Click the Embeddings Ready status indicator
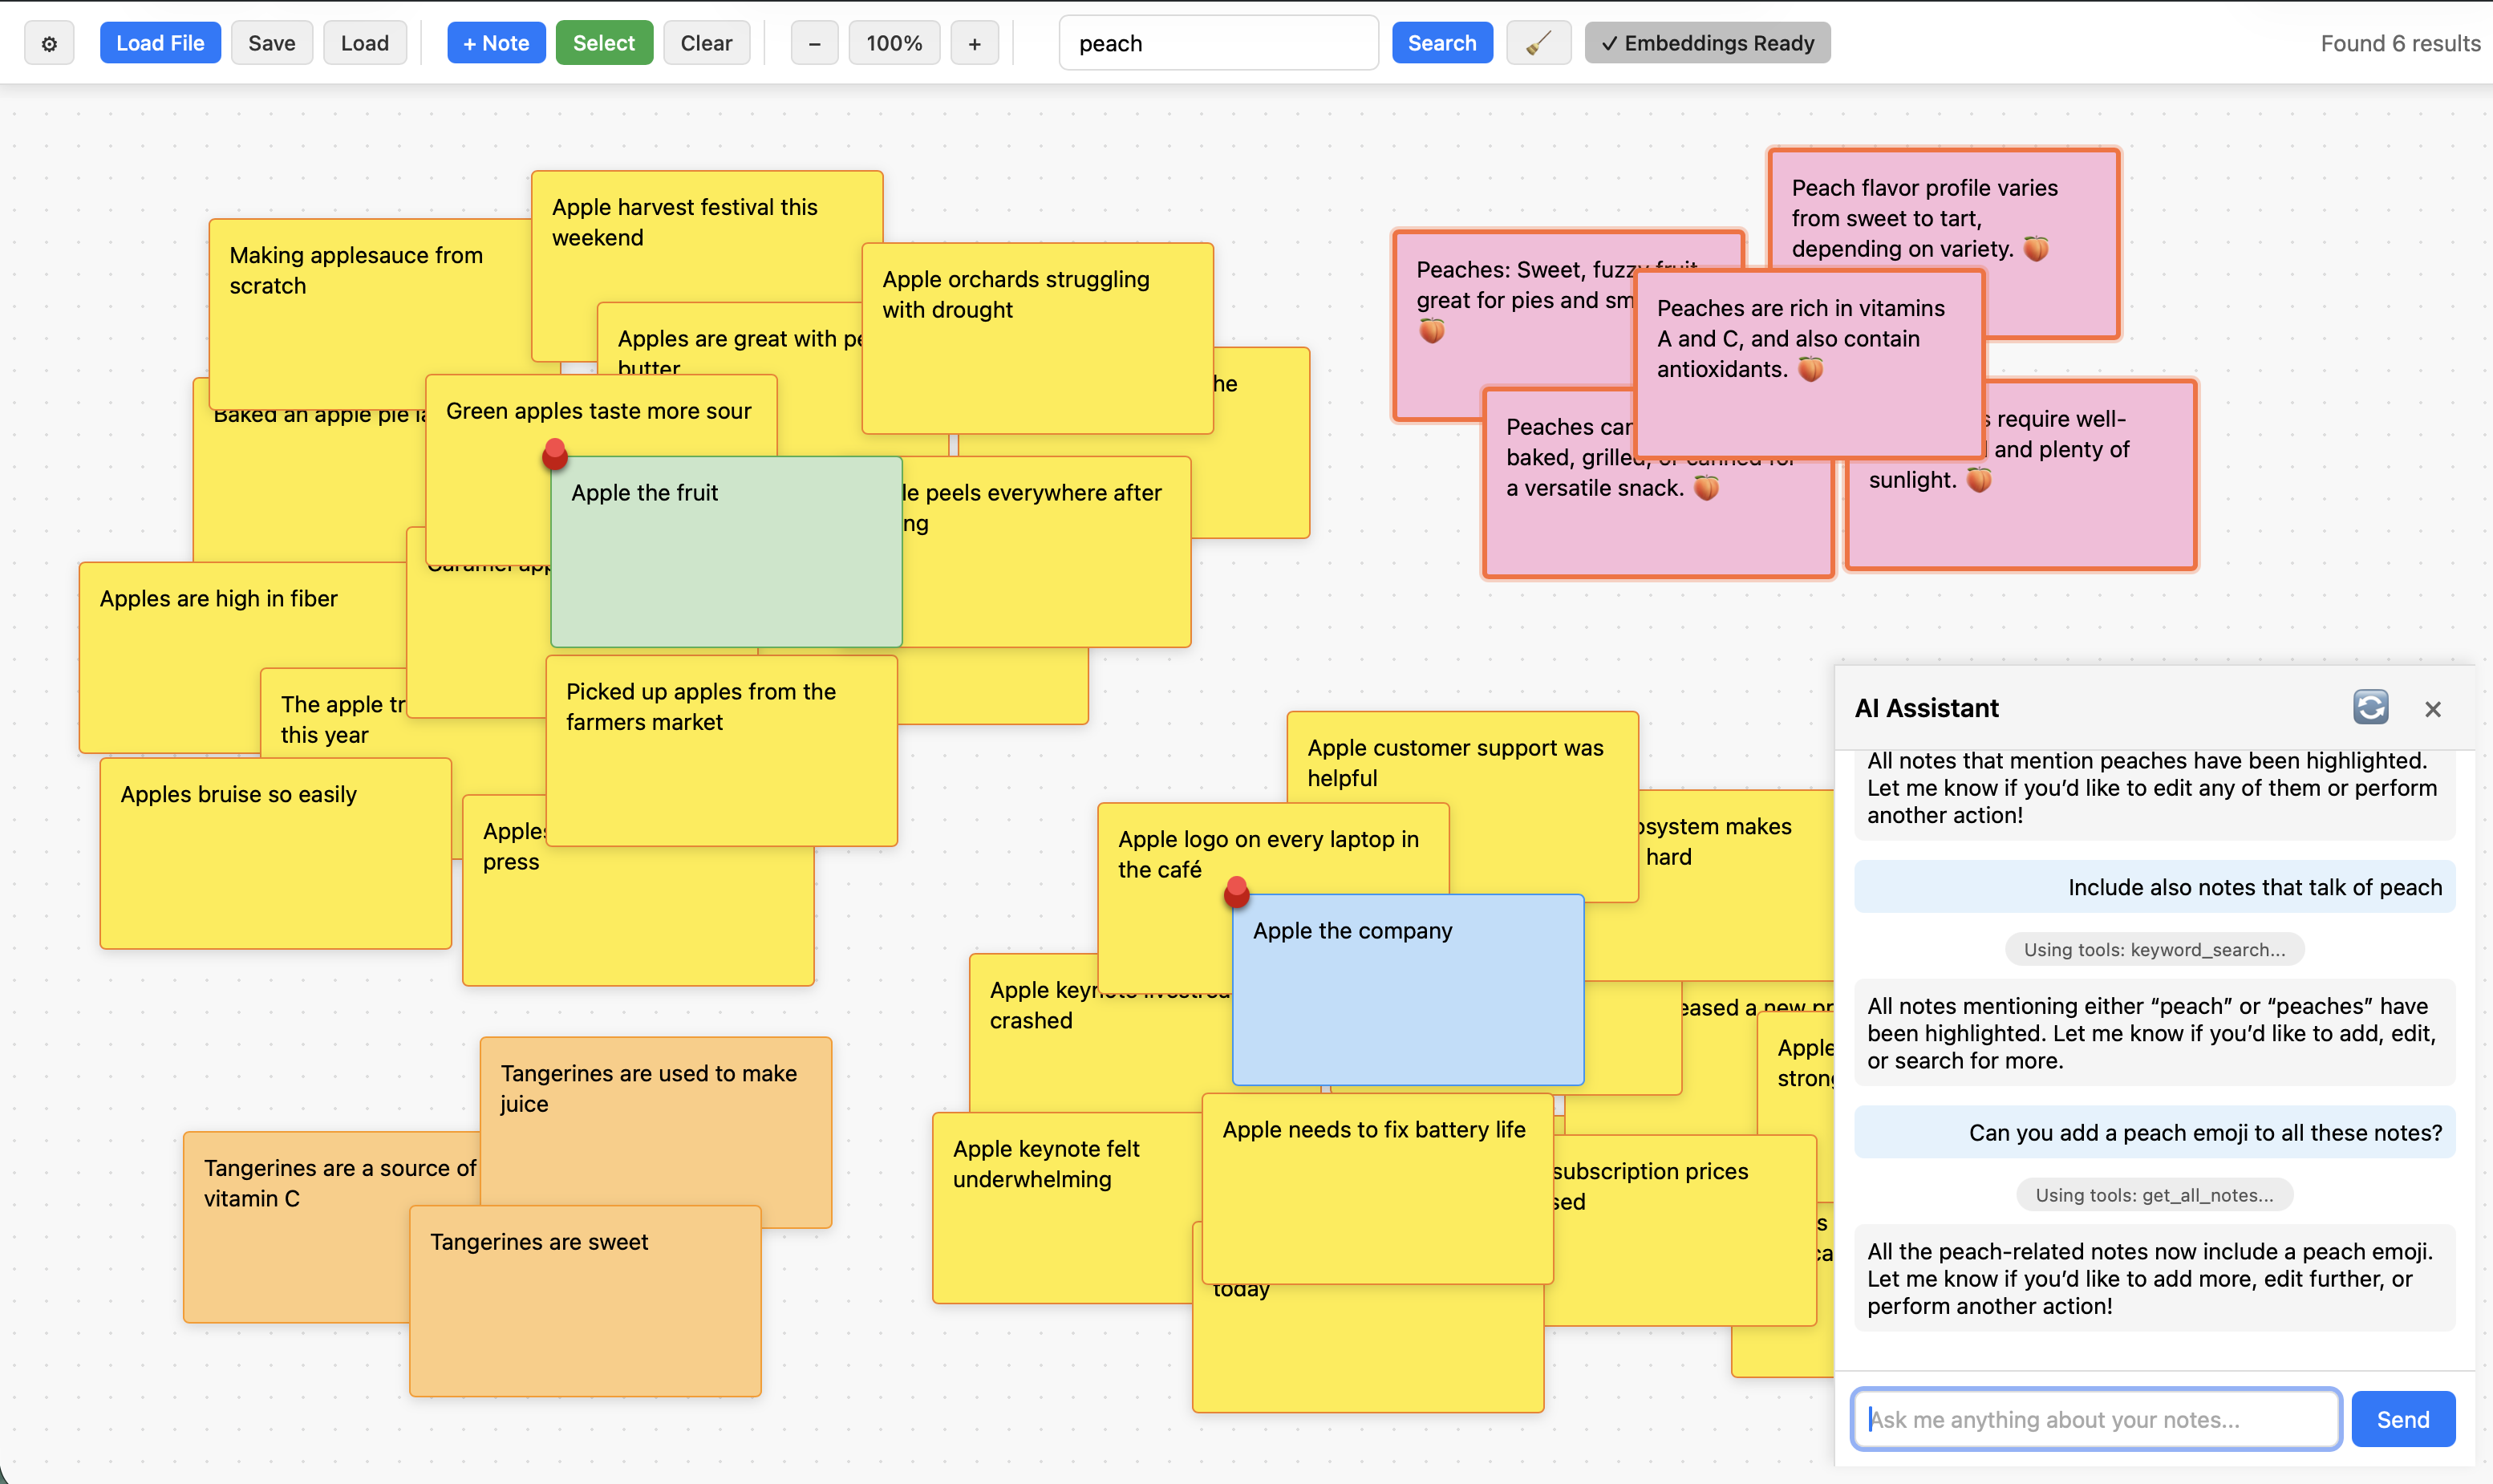2493x1484 pixels. (1706, 43)
